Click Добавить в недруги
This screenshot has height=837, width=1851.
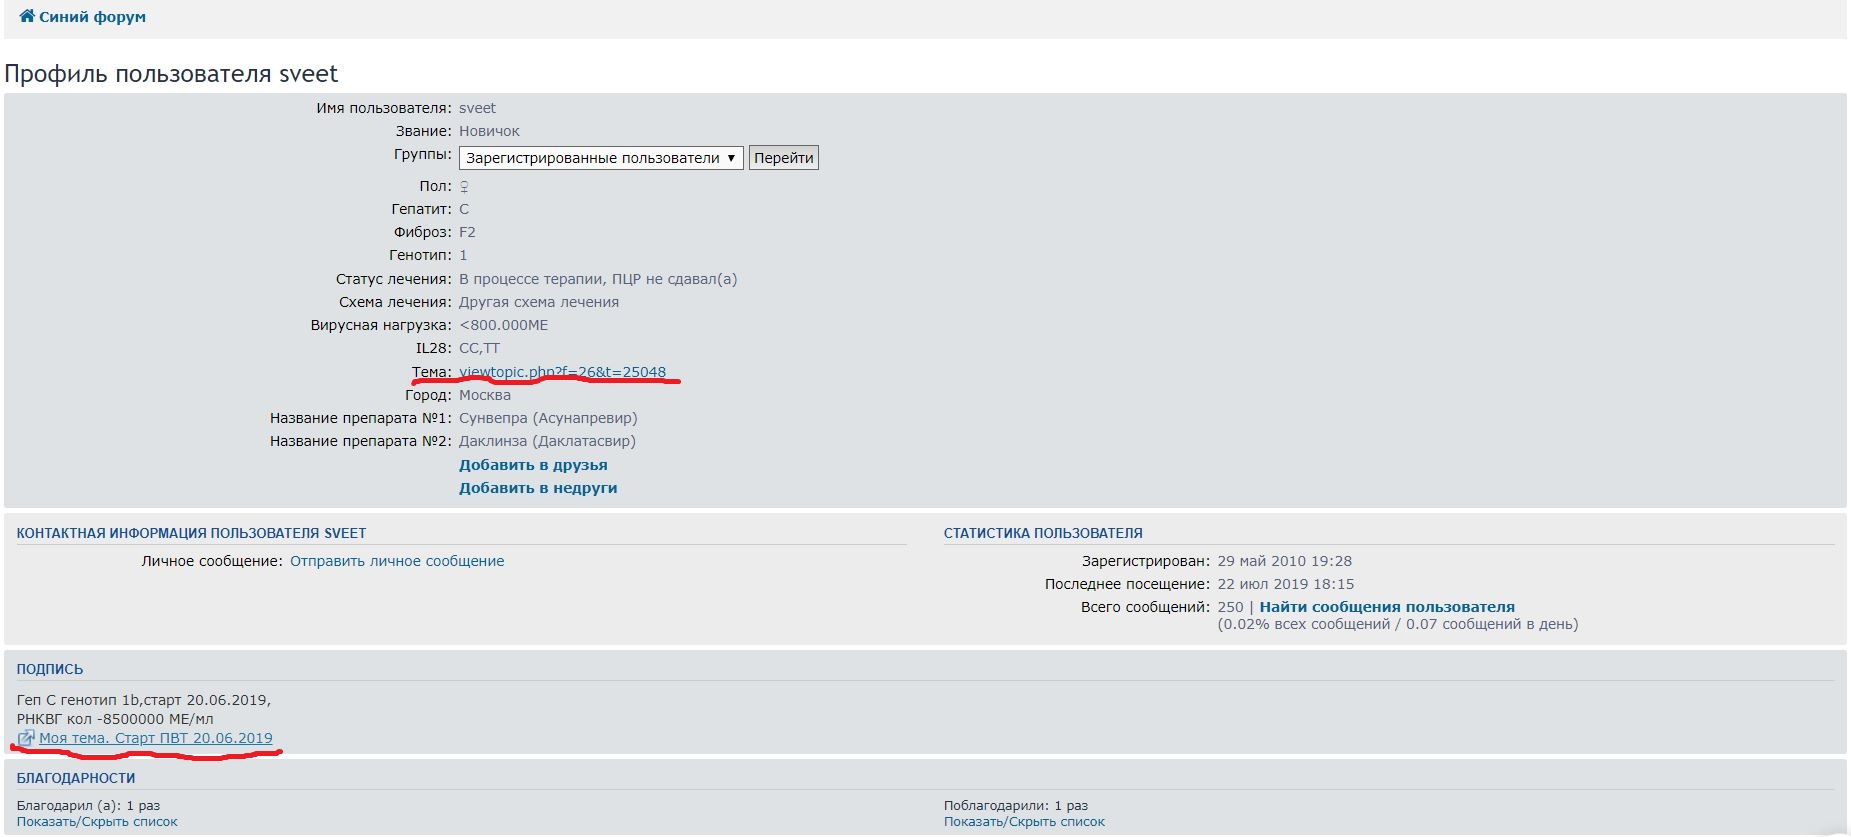(538, 488)
